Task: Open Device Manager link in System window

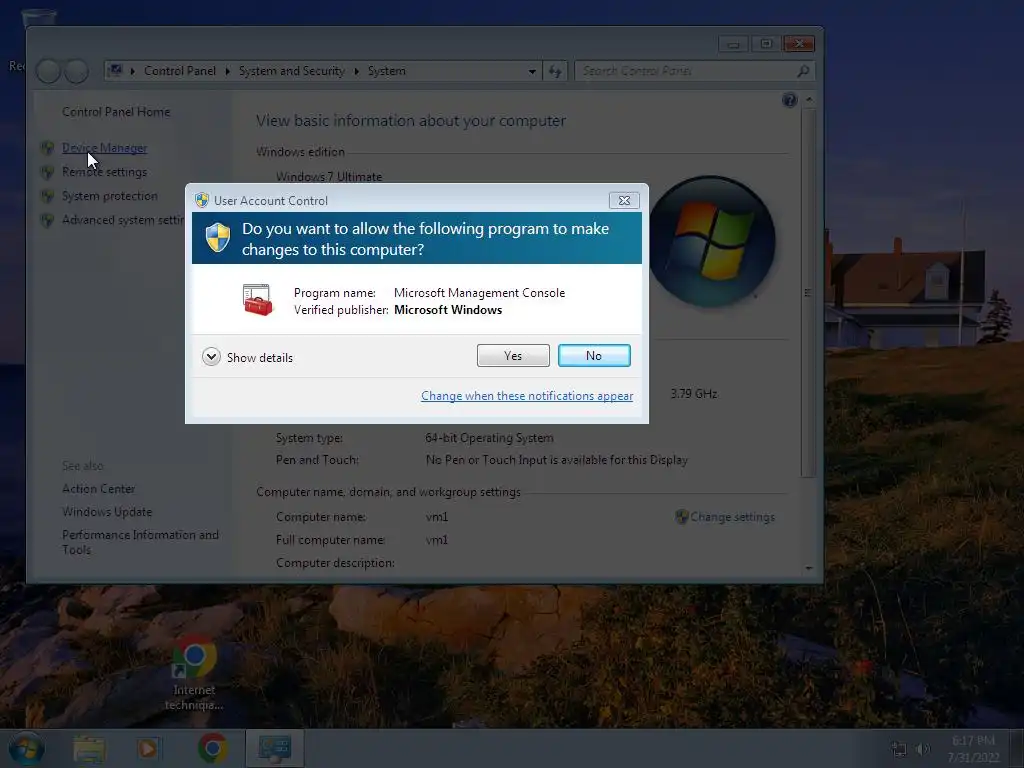Action: pos(104,148)
